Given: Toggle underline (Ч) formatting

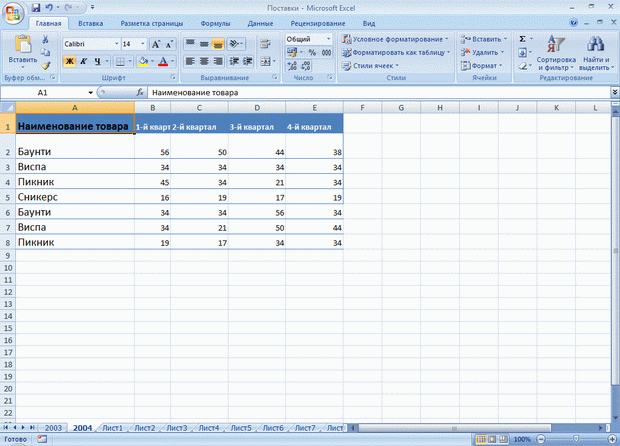Looking at the screenshot, I should [97, 61].
